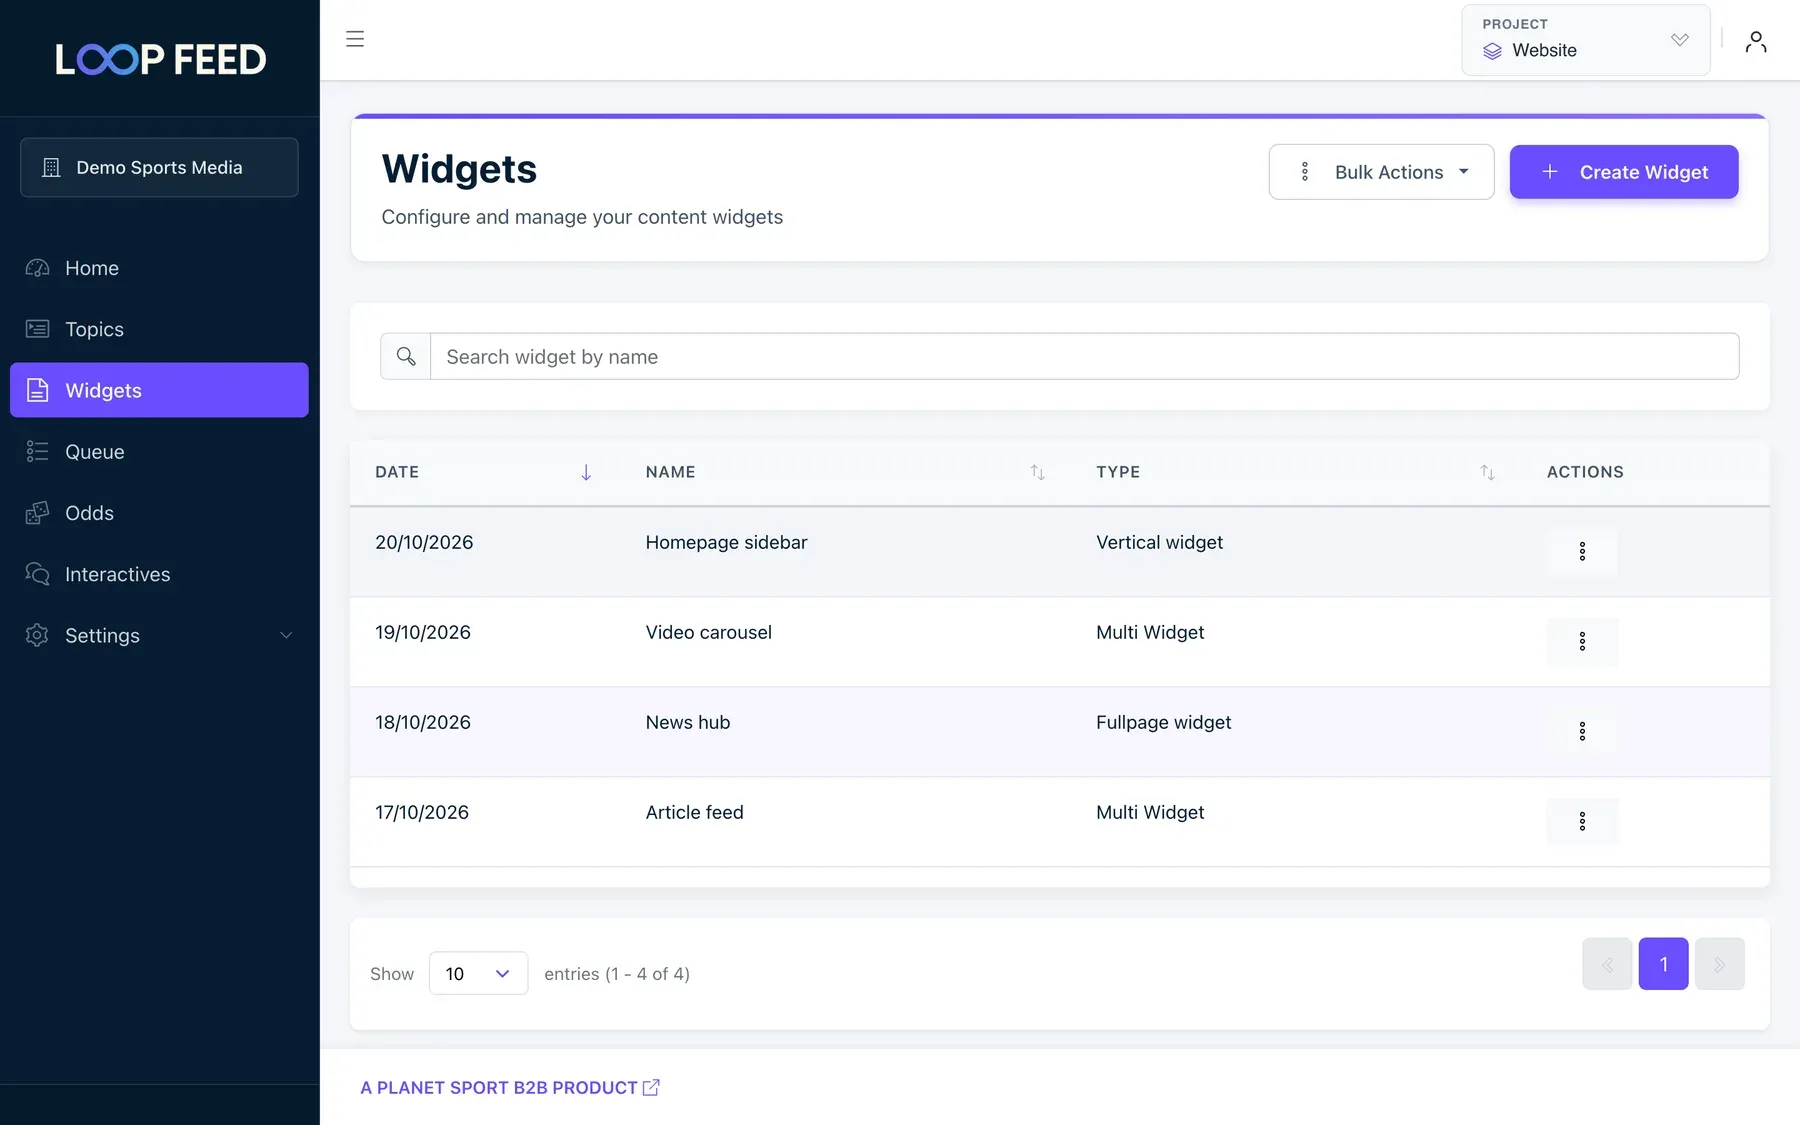The image size is (1800, 1125).
Task: Open actions menu for News hub
Action: click(1582, 731)
